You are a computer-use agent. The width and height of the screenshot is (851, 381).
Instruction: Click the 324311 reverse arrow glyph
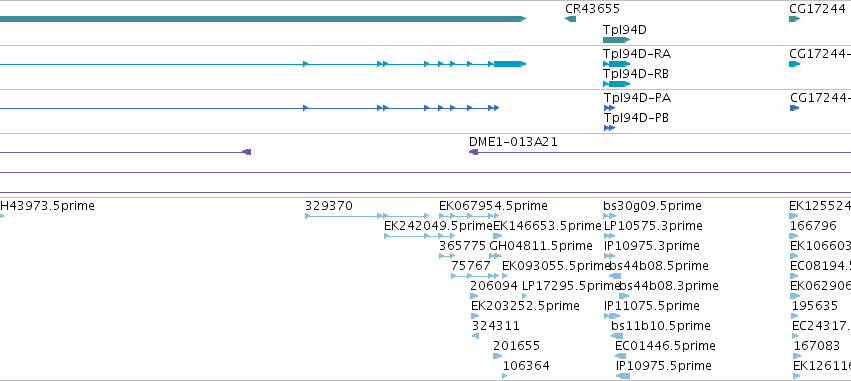[x=475, y=336]
